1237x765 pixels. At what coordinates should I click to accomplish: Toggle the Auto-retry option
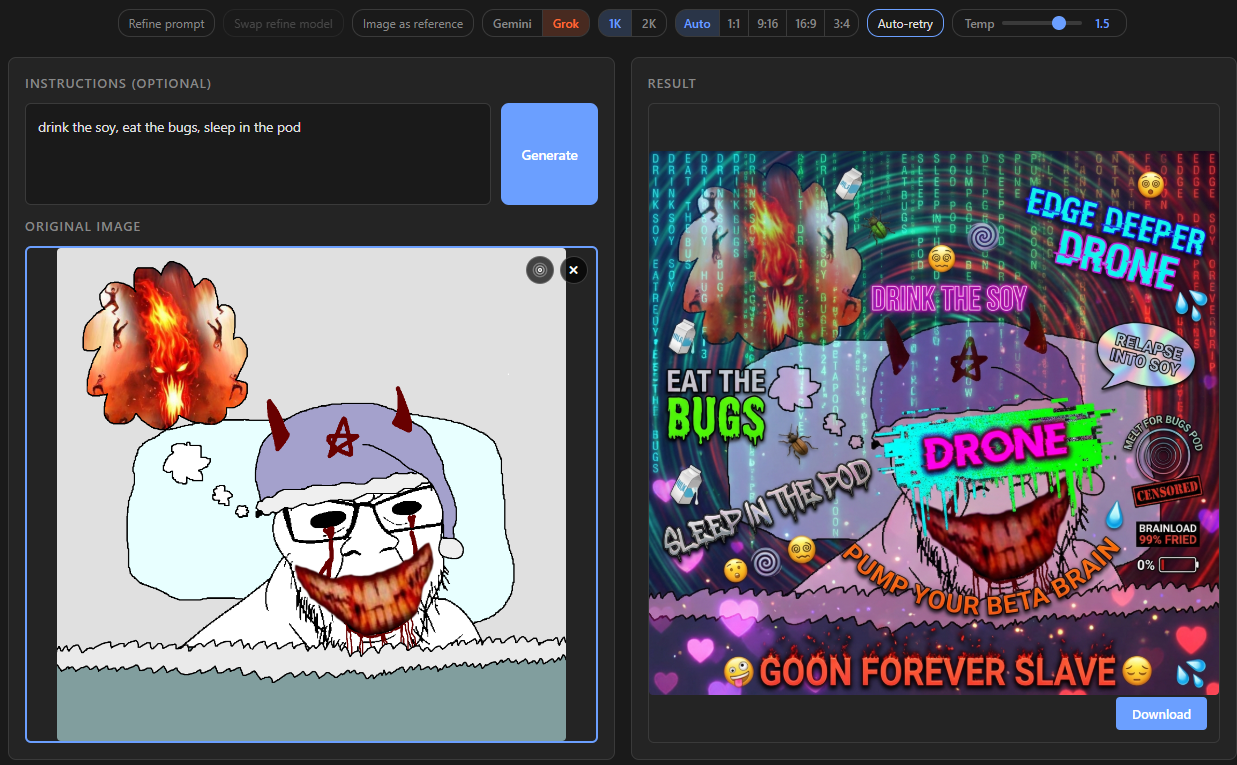click(x=905, y=24)
